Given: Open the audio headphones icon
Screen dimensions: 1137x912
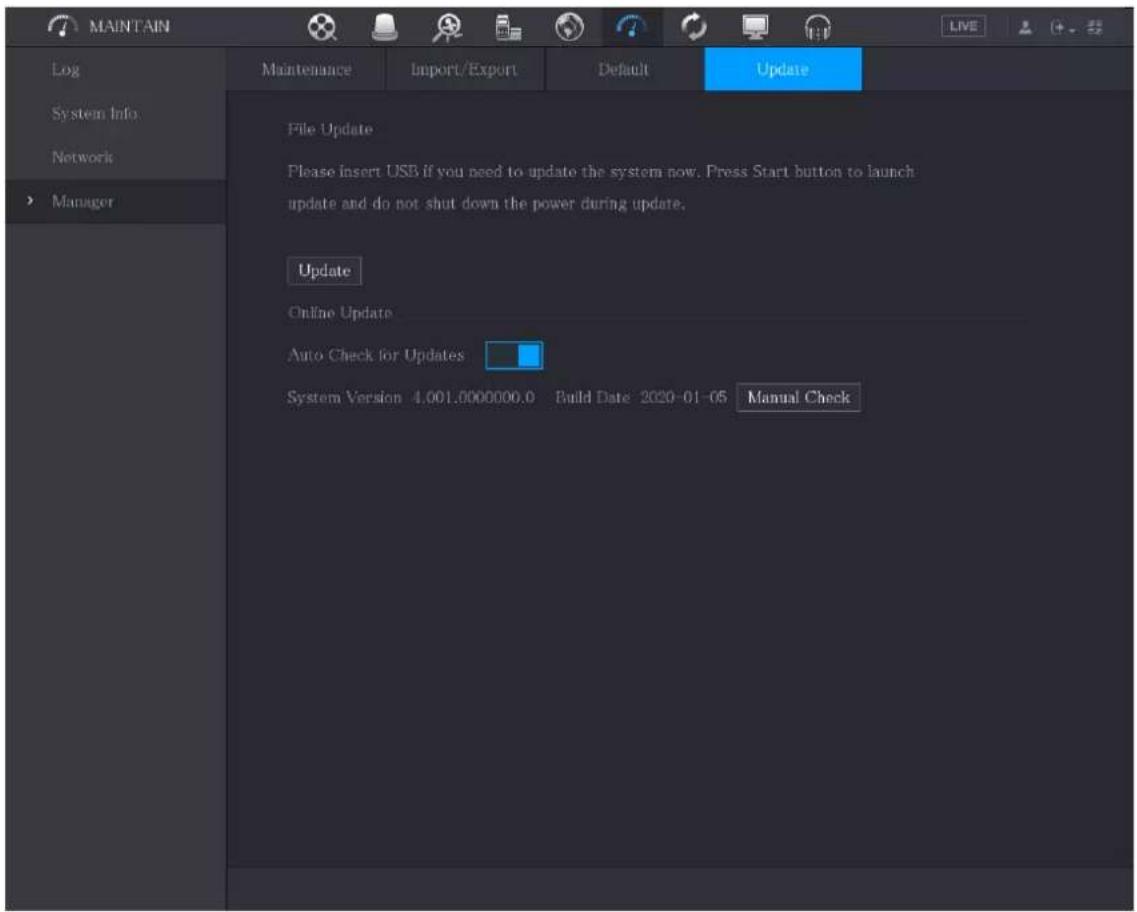Looking at the screenshot, I should click(x=818, y=28).
